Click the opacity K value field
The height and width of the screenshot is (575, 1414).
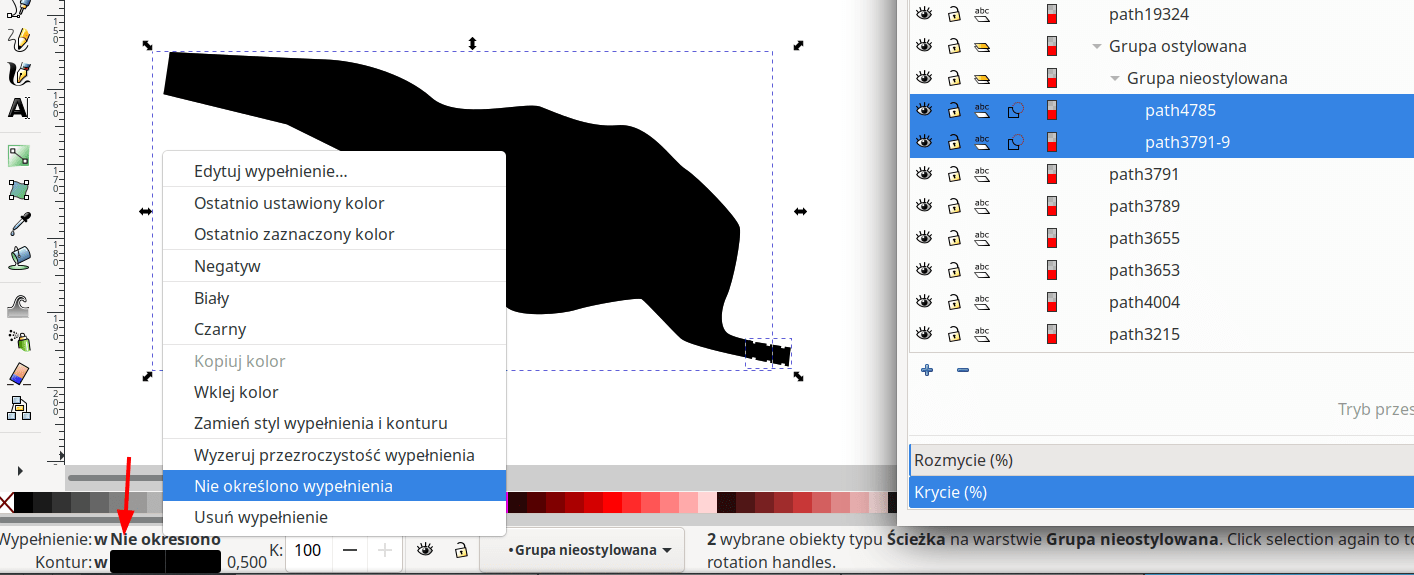point(309,550)
